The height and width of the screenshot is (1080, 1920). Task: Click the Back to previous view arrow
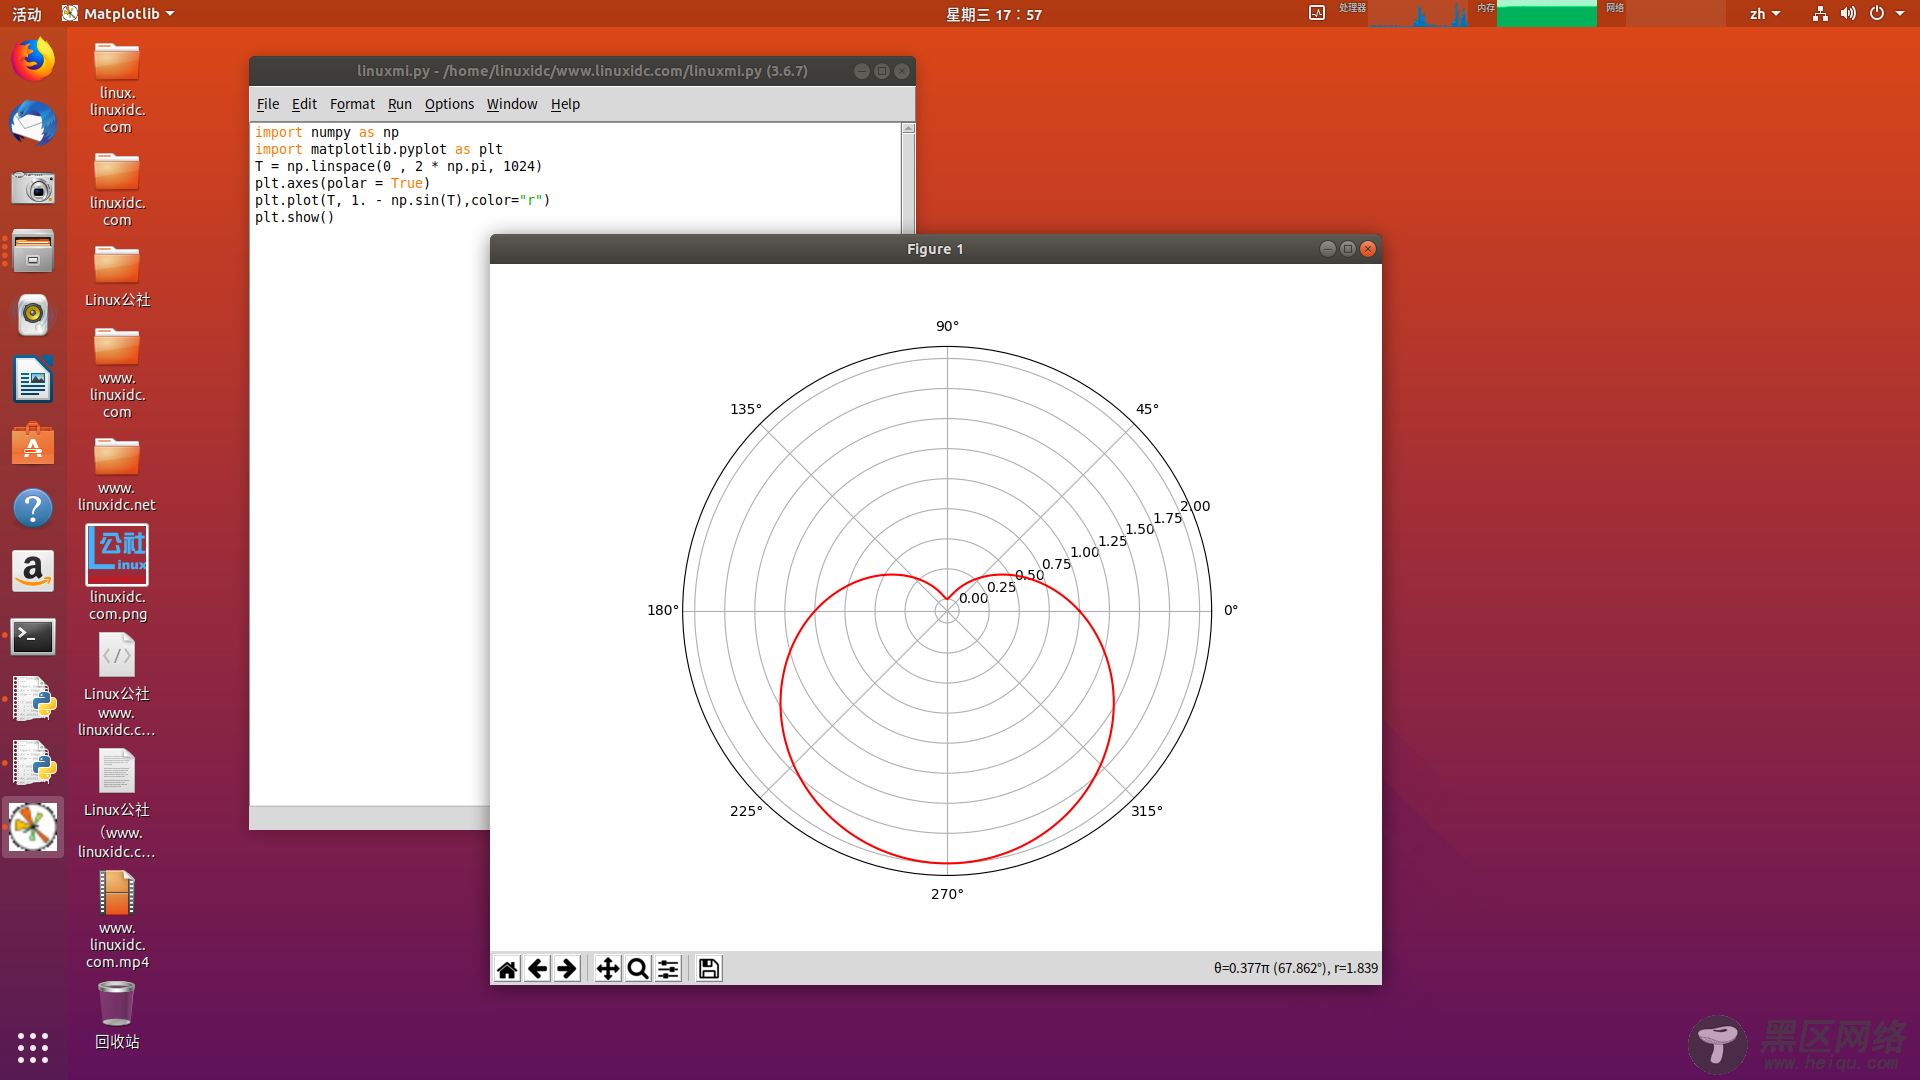[x=537, y=969]
